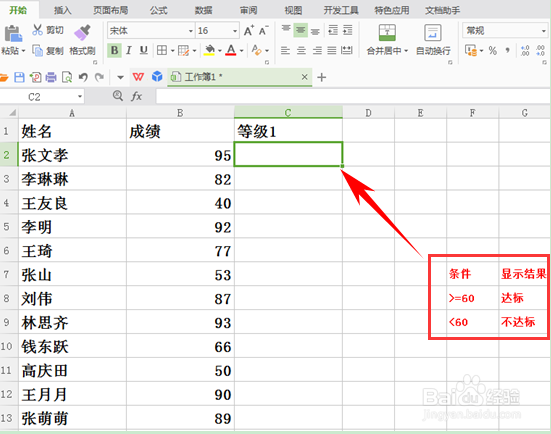
Task: Cut selection with scissors icon
Action: [x=37, y=30]
